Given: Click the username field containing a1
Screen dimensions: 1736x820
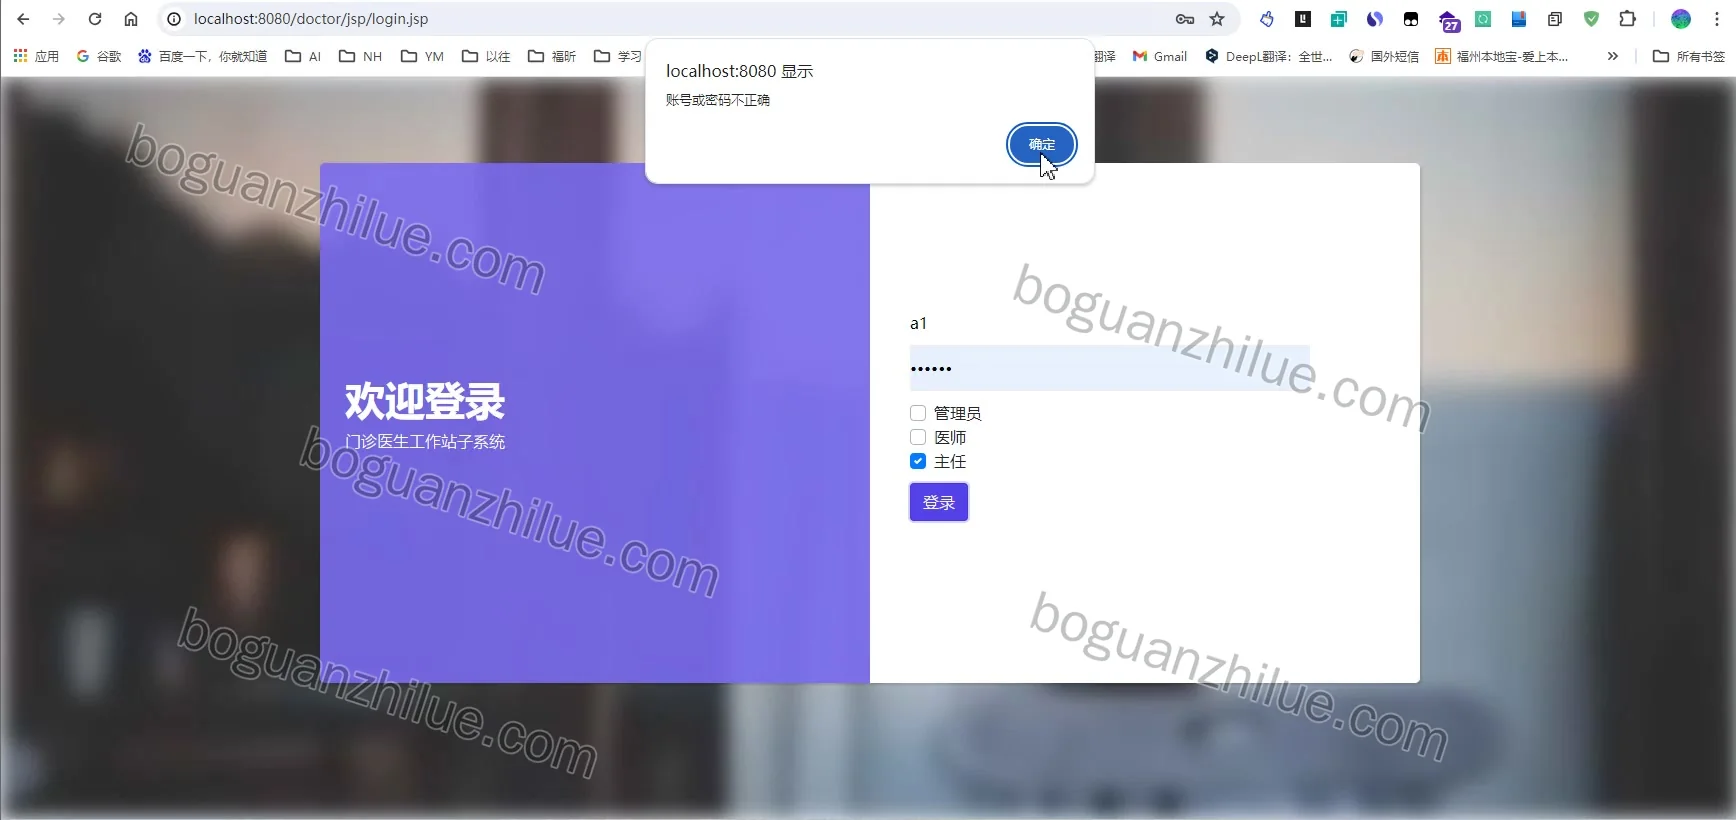Looking at the screenshot, I should [1110, 323].
